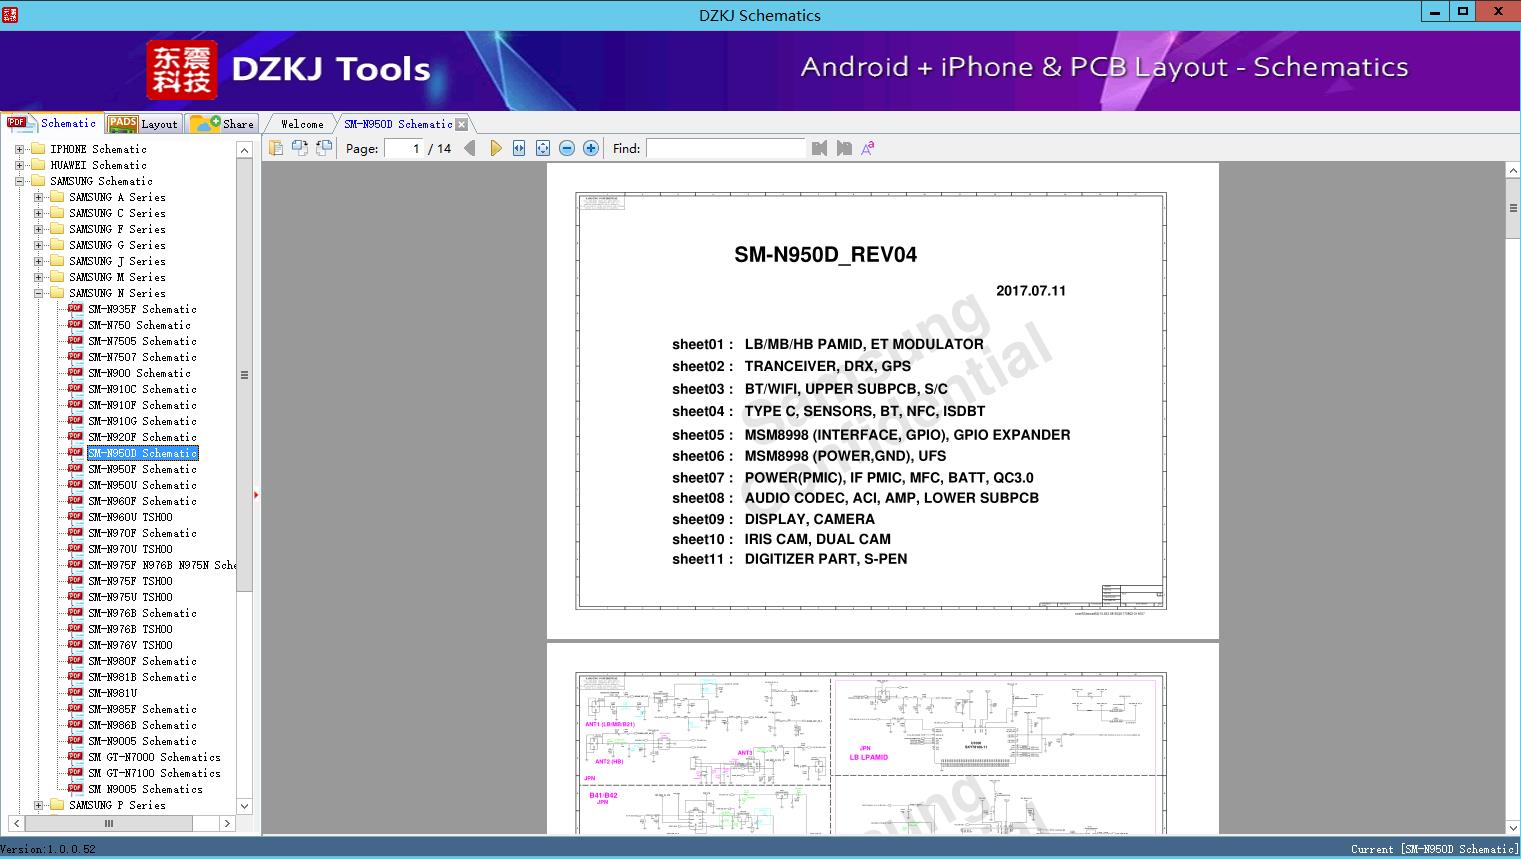Expand the SAMSUNG A Series folder
The image size is (1521, 859).
click(38, 197)
